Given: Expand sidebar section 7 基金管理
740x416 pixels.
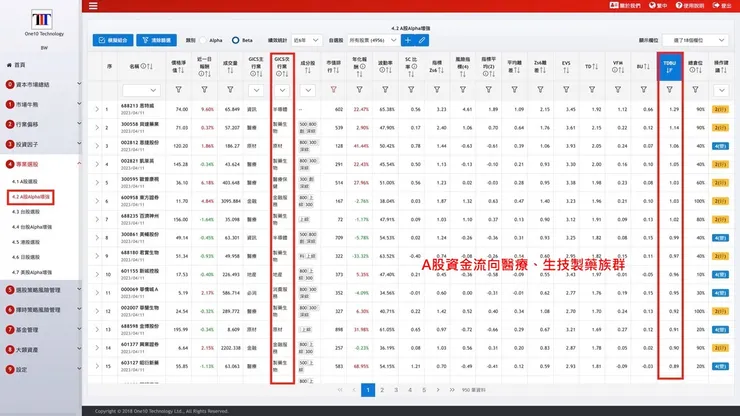Looking at the screenshot, I should (41, 330).
